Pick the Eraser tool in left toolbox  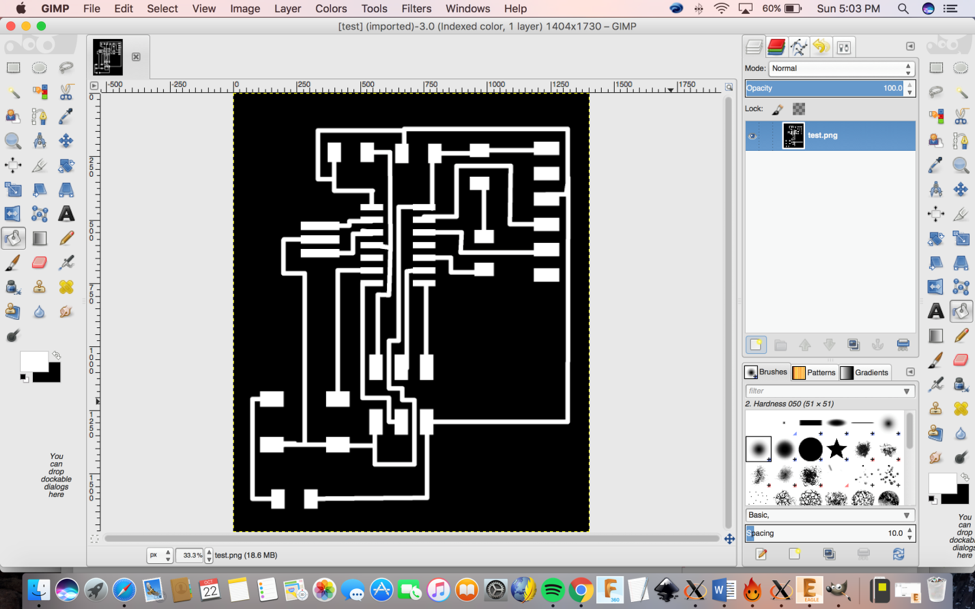click(40, 263)
